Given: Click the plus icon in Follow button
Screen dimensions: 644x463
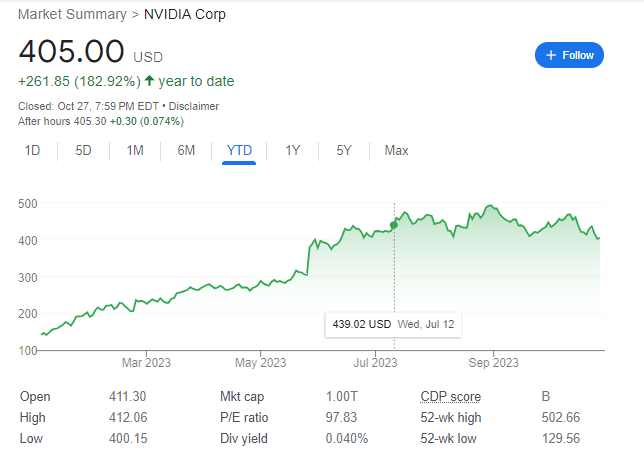Looking at the screenshot, I should [x=551, y=55].
